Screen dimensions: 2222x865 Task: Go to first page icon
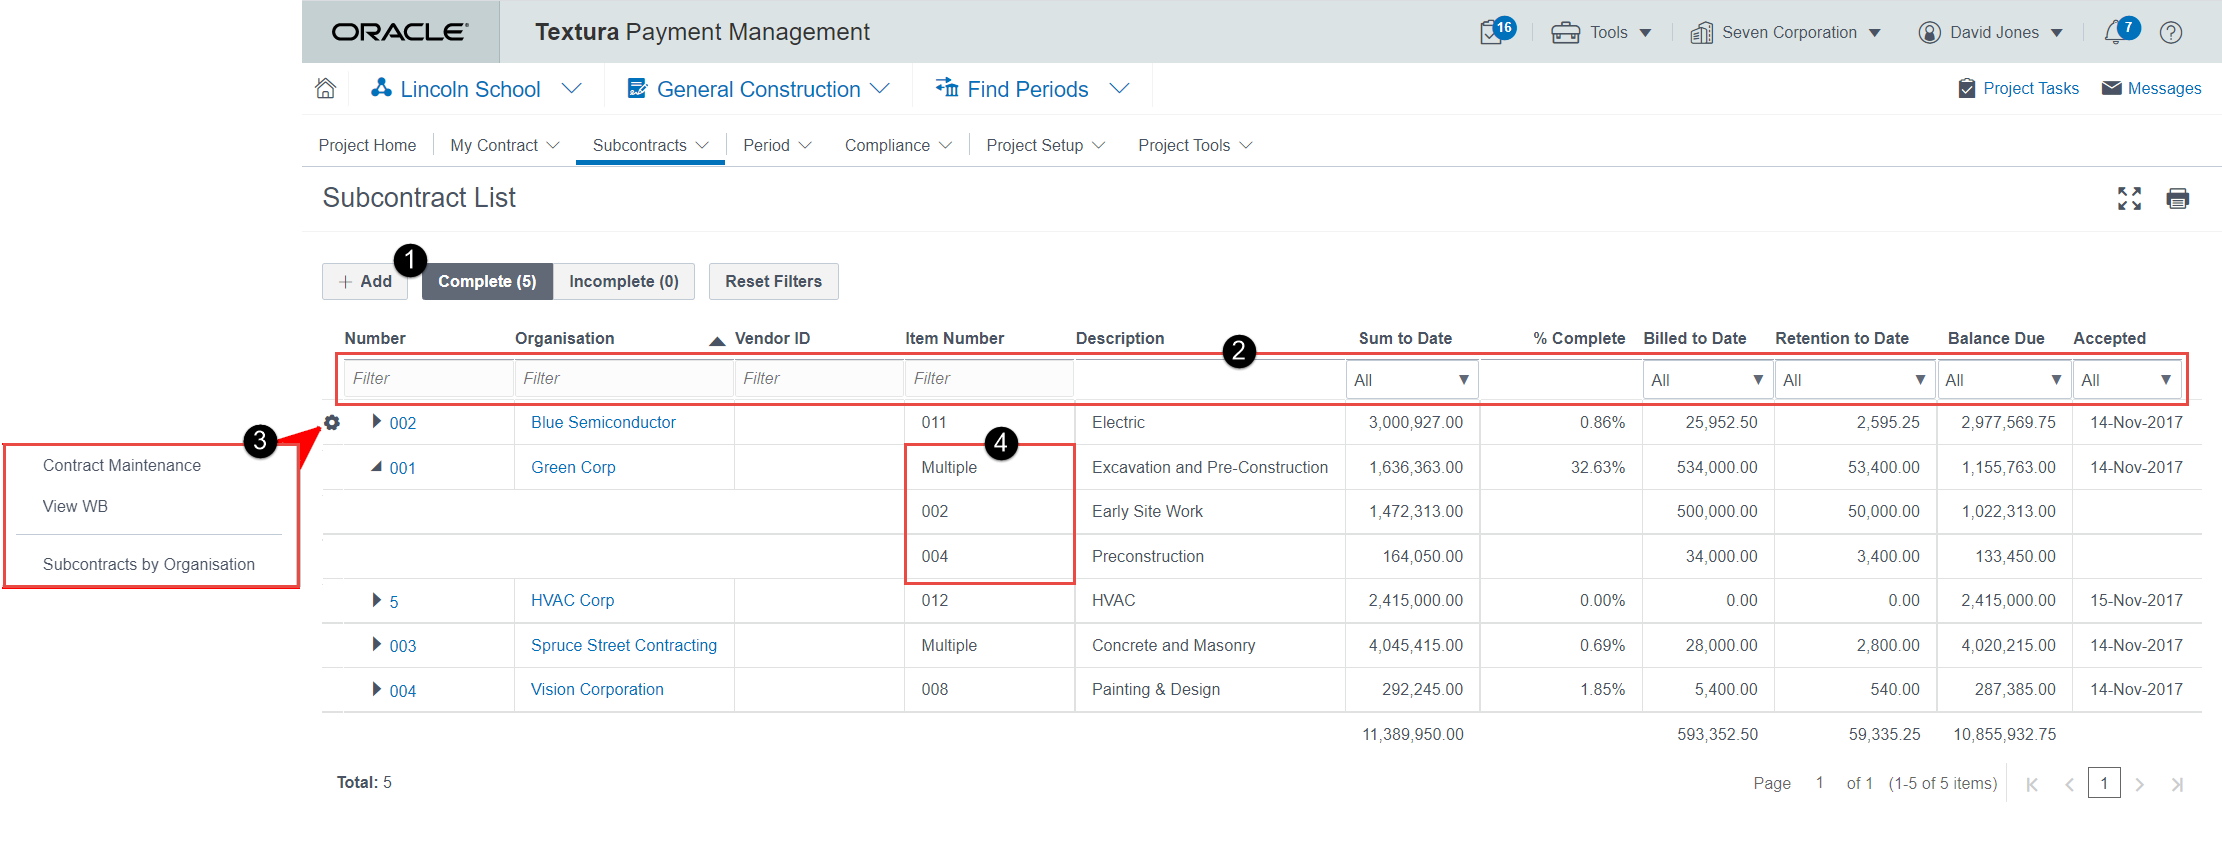click(2032, 784)
